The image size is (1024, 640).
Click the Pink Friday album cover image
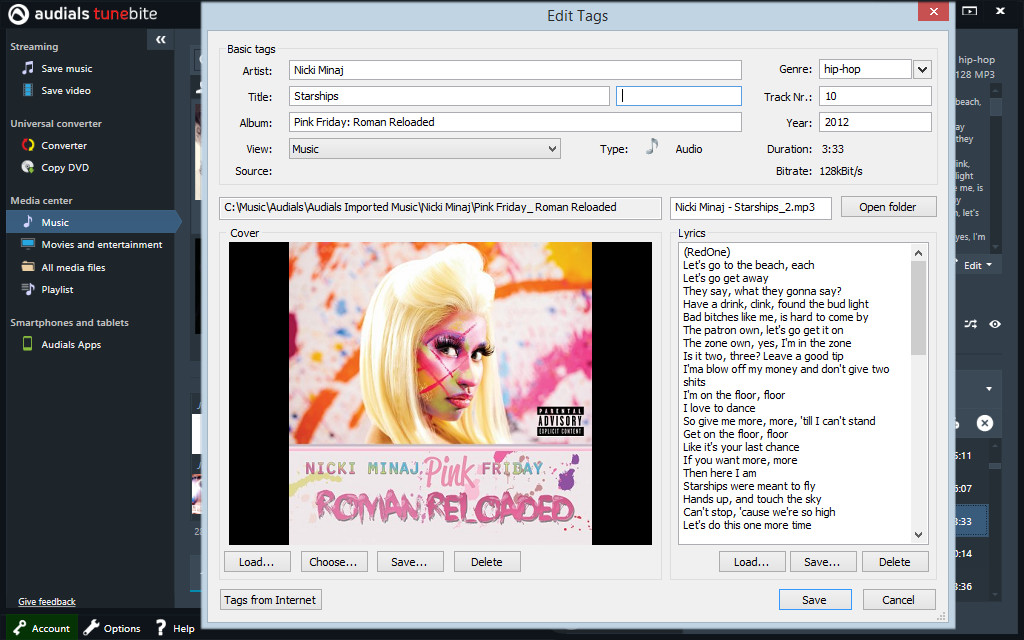pyautogui.click(x=440, y=393)
